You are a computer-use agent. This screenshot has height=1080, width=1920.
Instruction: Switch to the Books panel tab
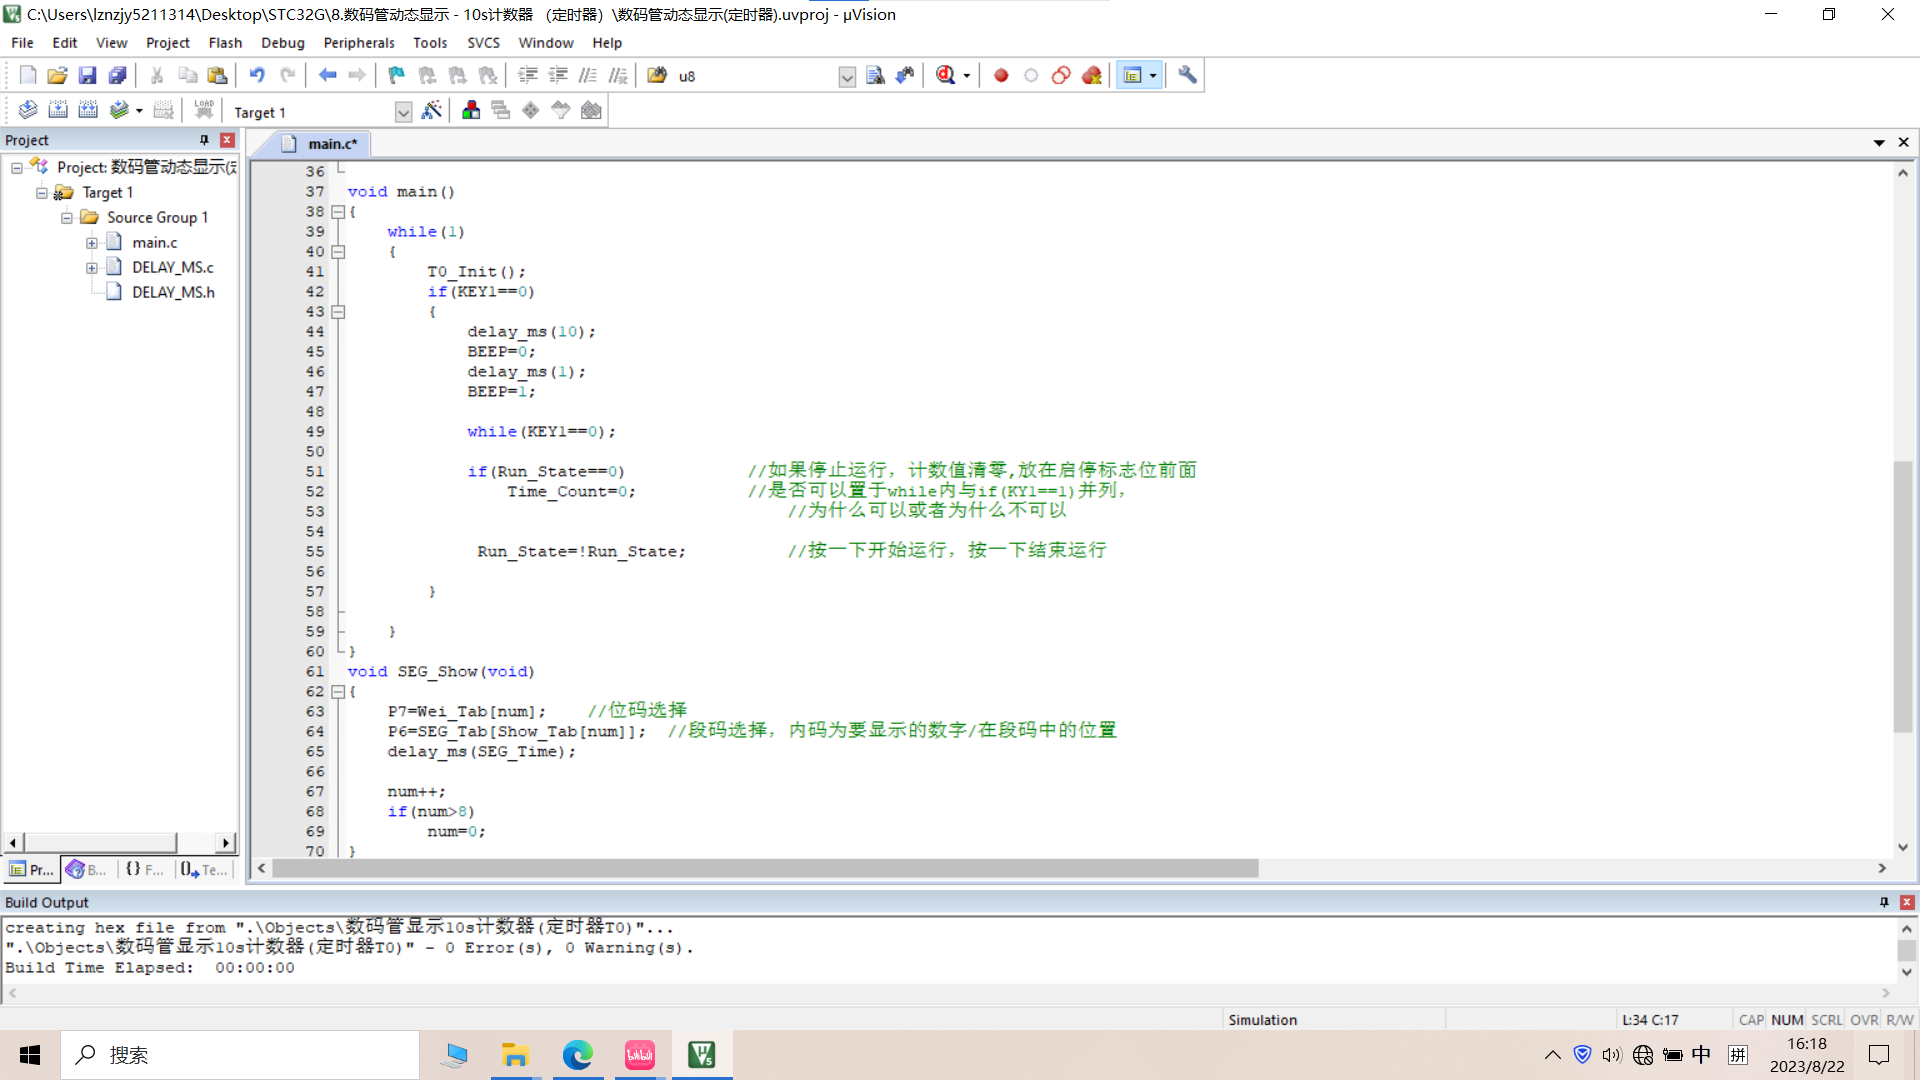[x=88, y=870]
